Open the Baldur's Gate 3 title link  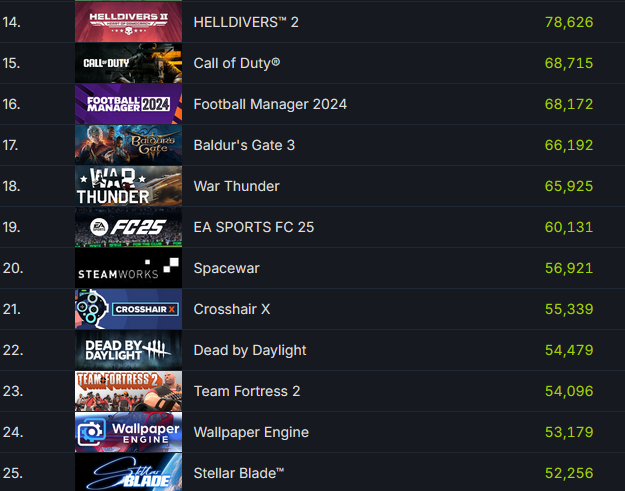(244, 145)
